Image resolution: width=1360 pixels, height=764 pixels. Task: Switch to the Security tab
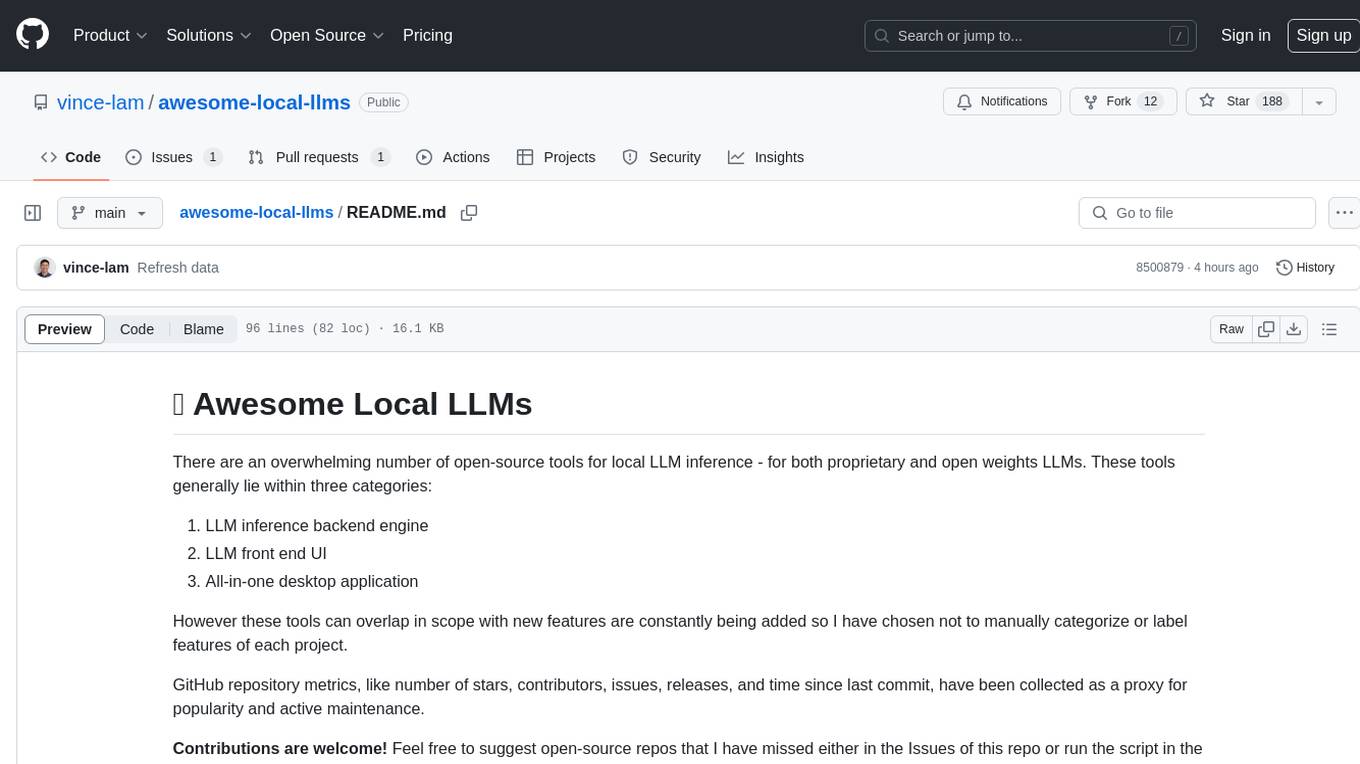point(662,157)
